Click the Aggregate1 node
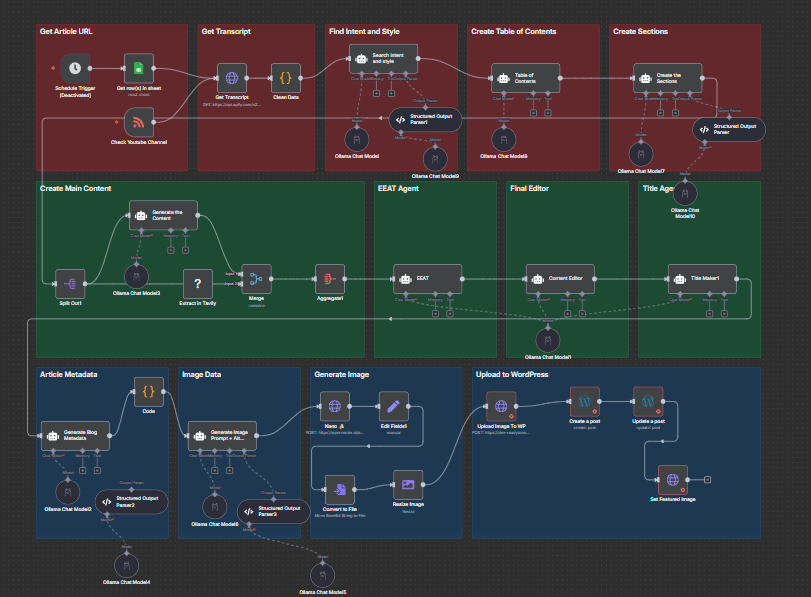811x597 pixels. pos(329,279)
